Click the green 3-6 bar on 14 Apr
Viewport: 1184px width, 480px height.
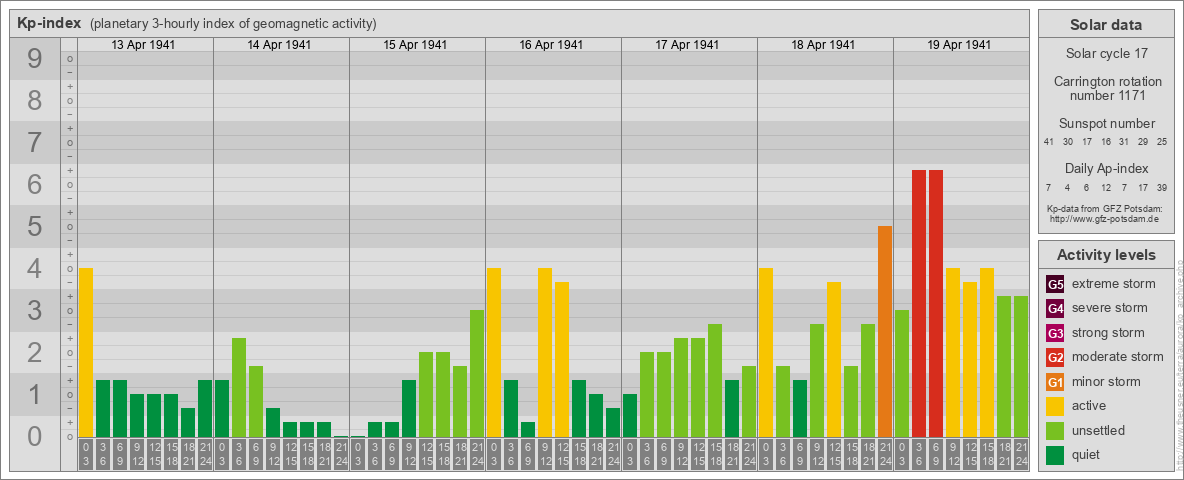pos(239,387)
